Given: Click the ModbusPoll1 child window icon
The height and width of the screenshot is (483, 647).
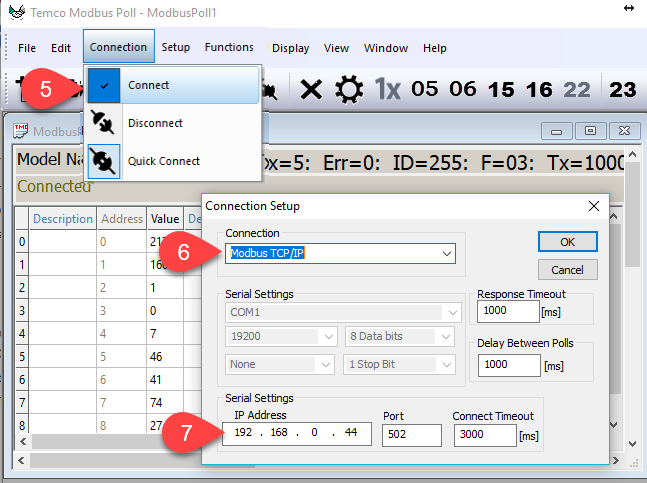Looking at the screenshot, I should point(21,131).
